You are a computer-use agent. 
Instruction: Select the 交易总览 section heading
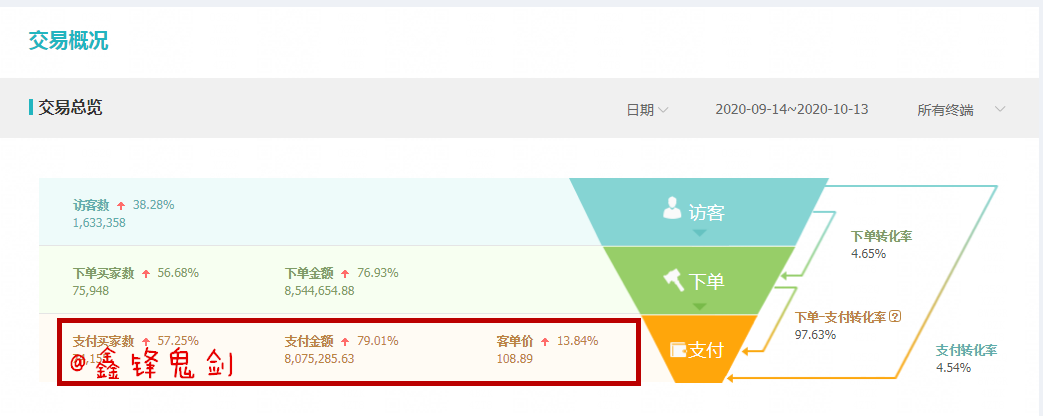[x=70, y=107]
